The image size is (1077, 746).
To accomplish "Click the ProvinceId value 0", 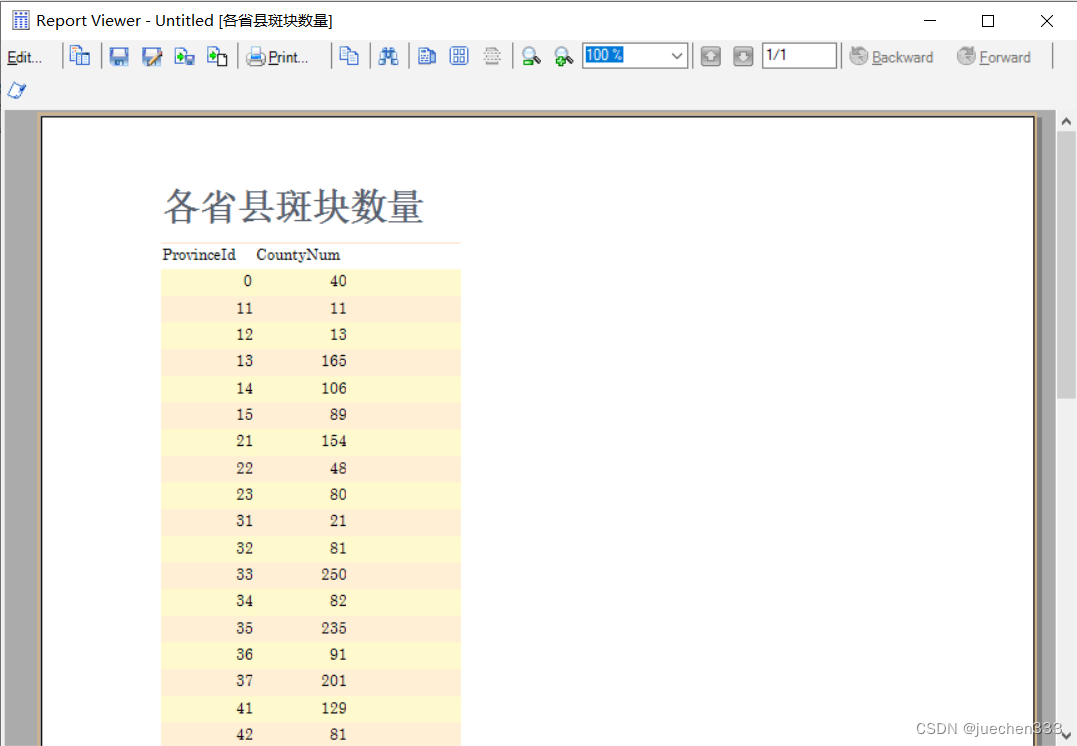I will pyautogui.click(x=247, y=281).
